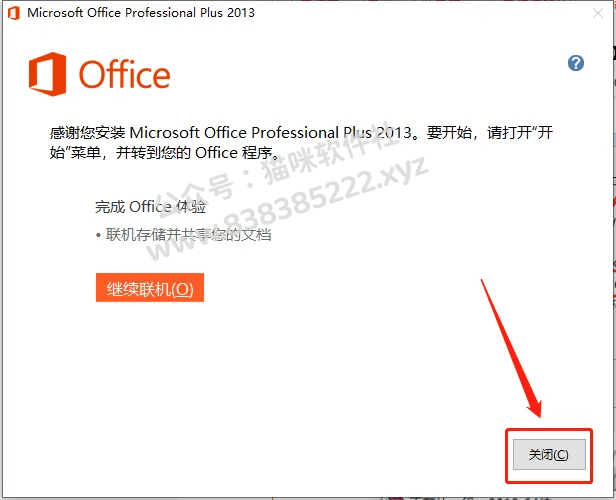Click the Office icon in the title bar
The width and height of the screenshot is (616, 500).
click(x=14, y=13)
